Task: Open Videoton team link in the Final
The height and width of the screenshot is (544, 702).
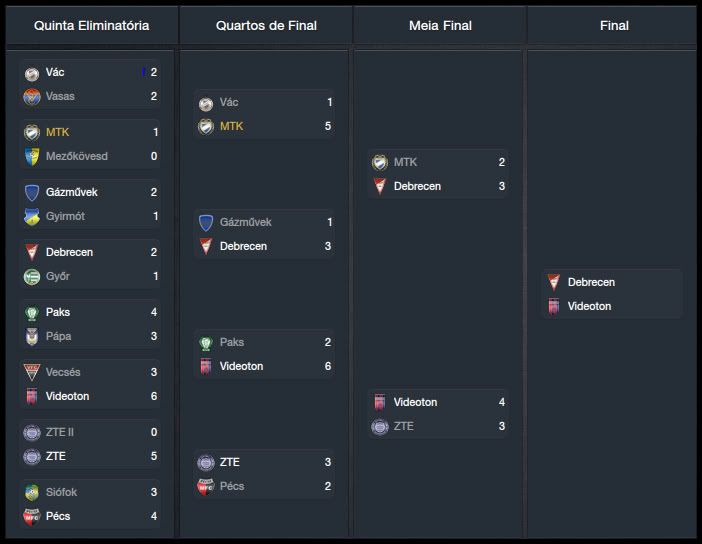Action: [x=589, y=307]
